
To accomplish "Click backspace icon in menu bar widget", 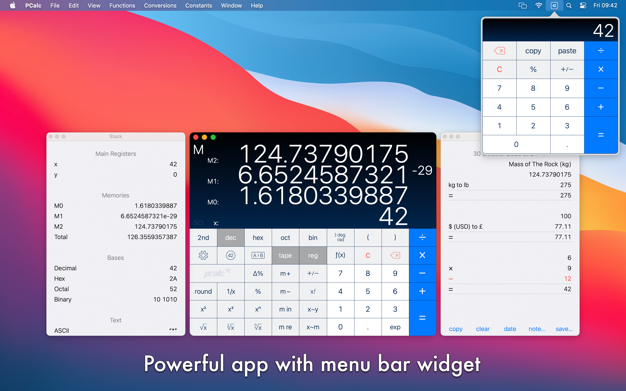I will pyautogui.click(x=499, y=51).
